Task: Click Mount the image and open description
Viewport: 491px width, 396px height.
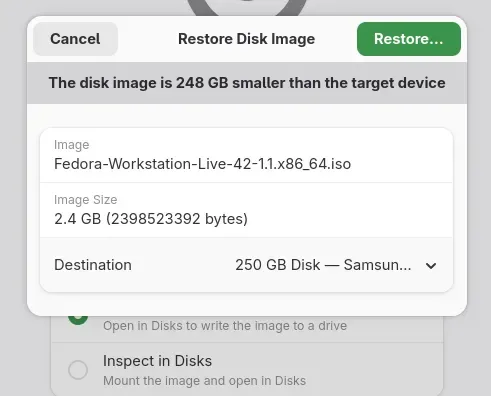Action: (204, 381)
